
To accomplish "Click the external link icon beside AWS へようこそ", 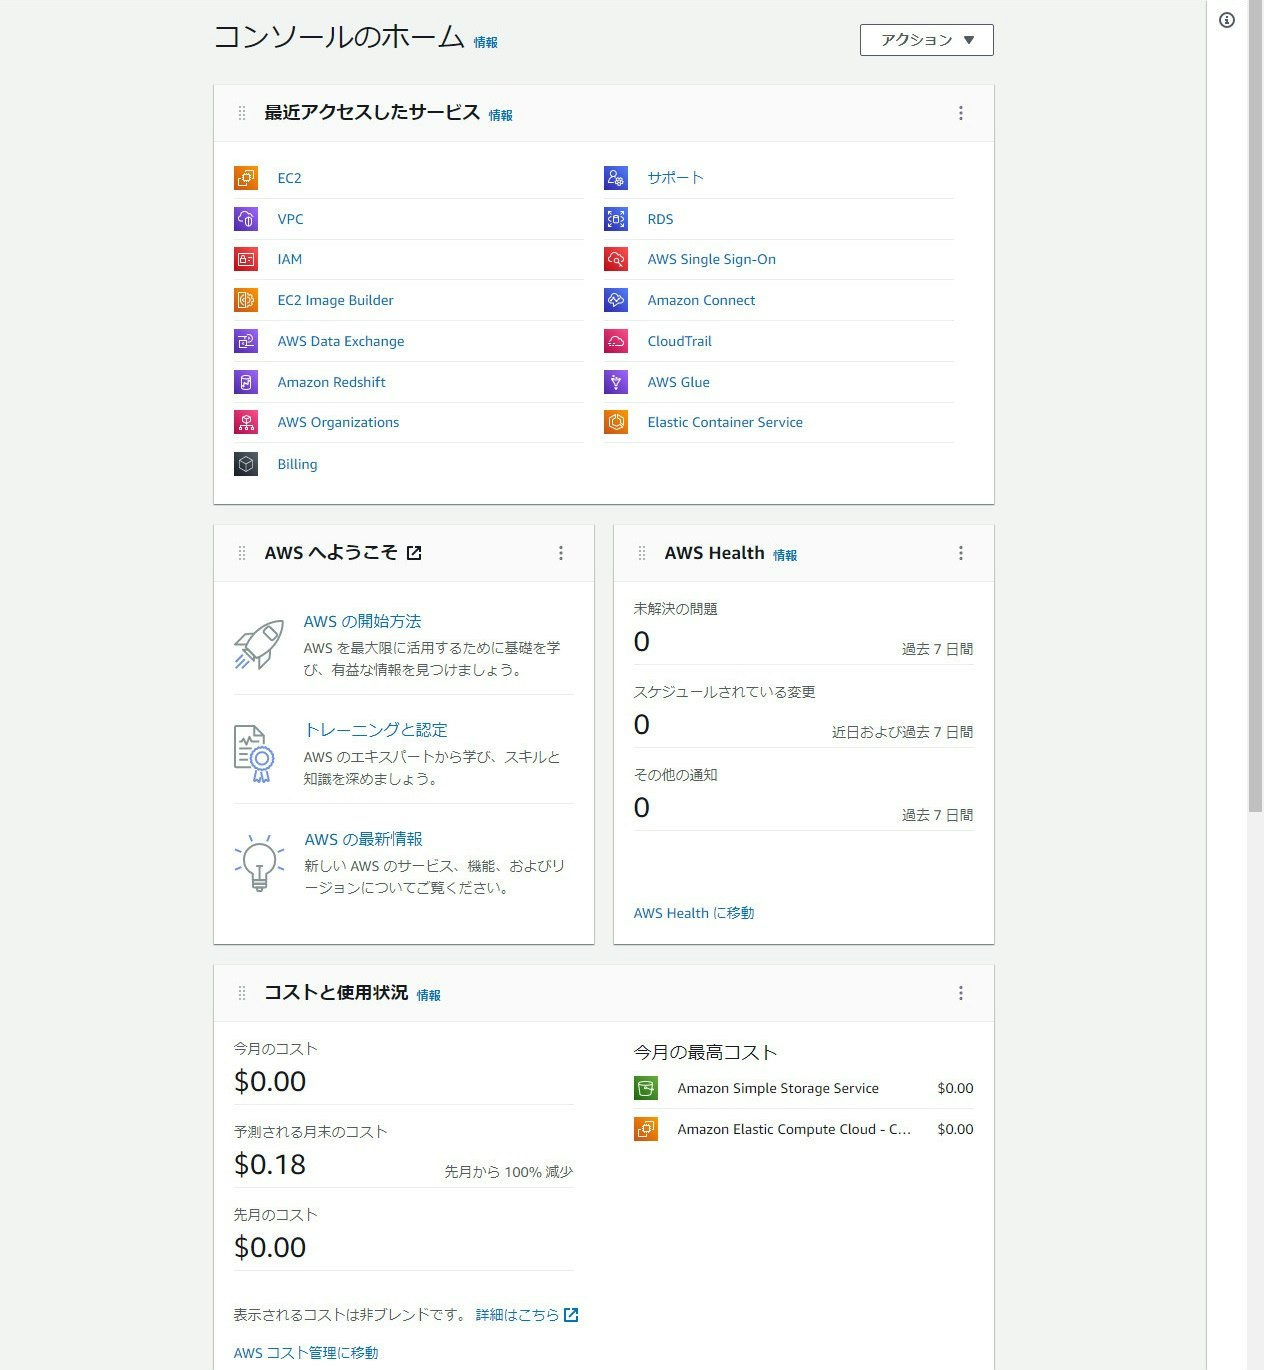I will pyautogui.click(x=414, y=553).
